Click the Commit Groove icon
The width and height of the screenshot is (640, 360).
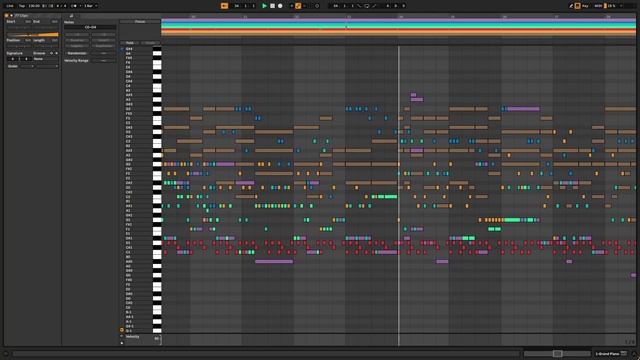57,53
